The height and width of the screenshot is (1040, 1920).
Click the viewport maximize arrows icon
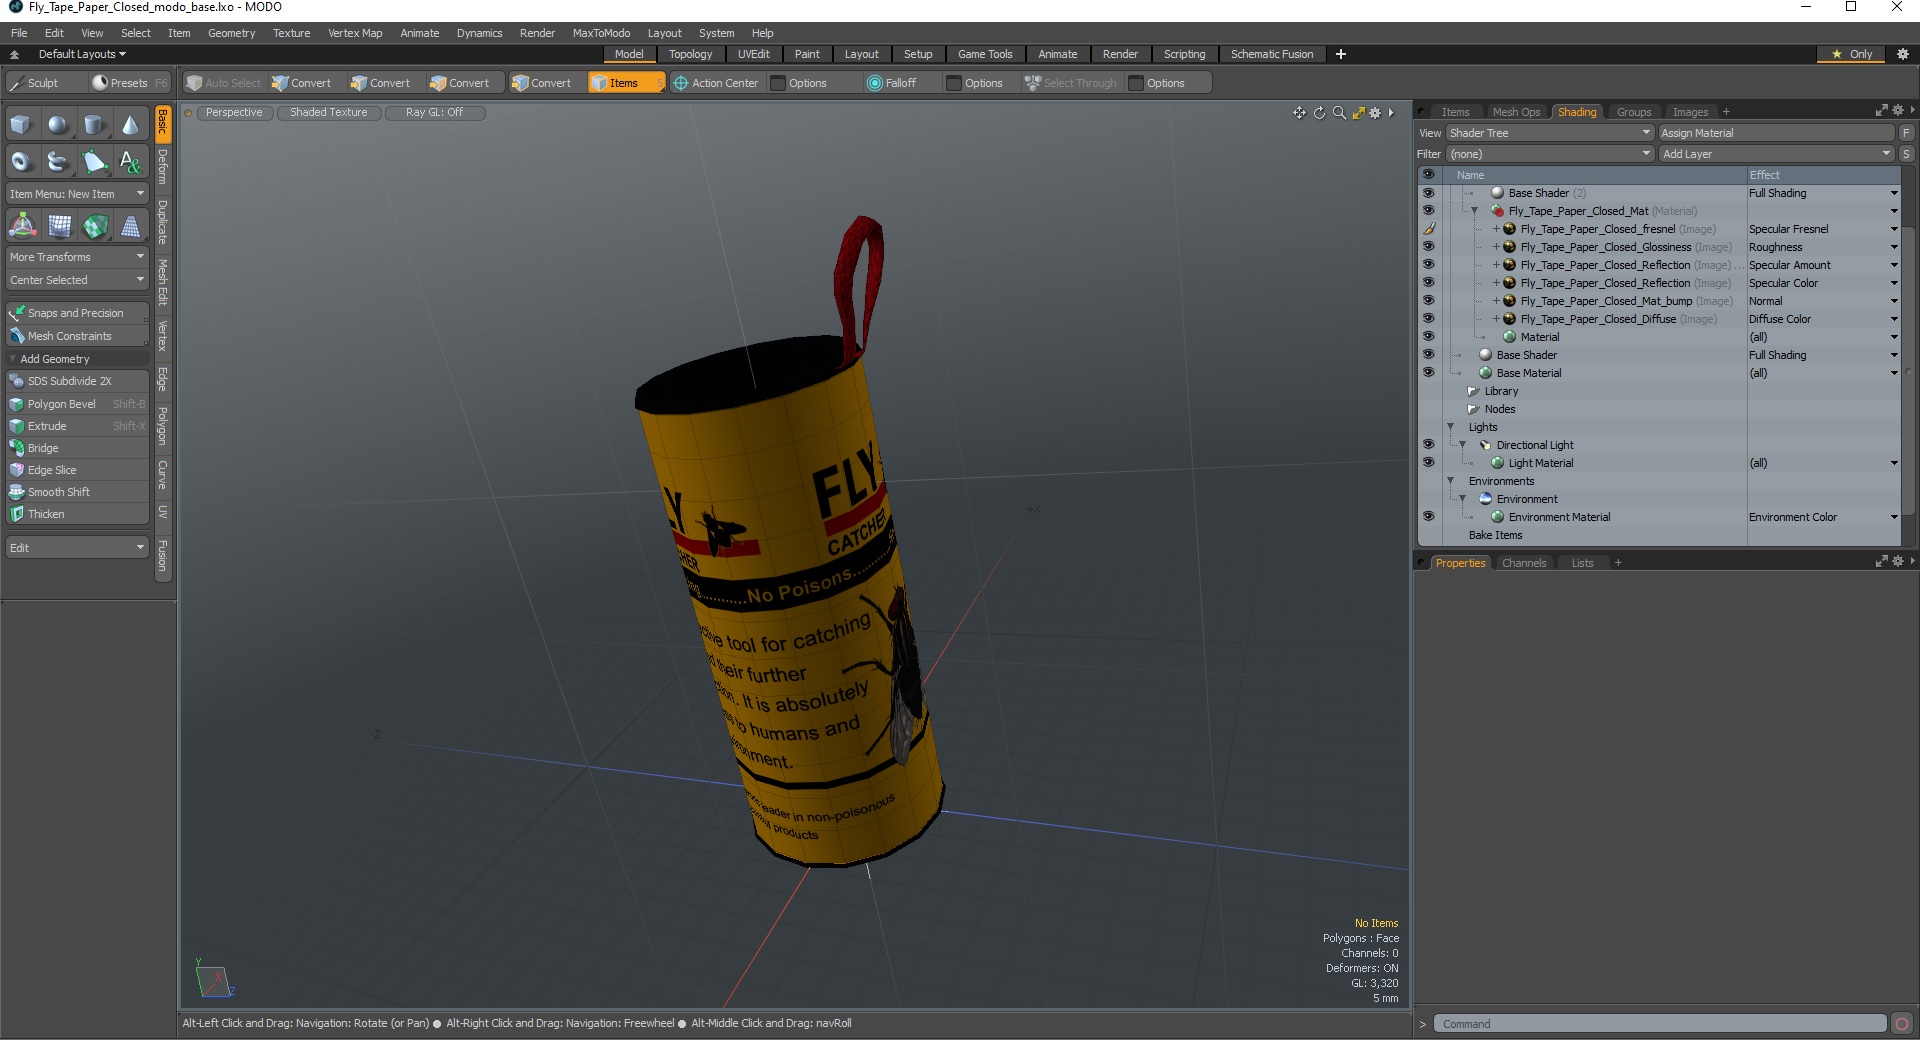pyautogui.click(x=1358, y=113)
